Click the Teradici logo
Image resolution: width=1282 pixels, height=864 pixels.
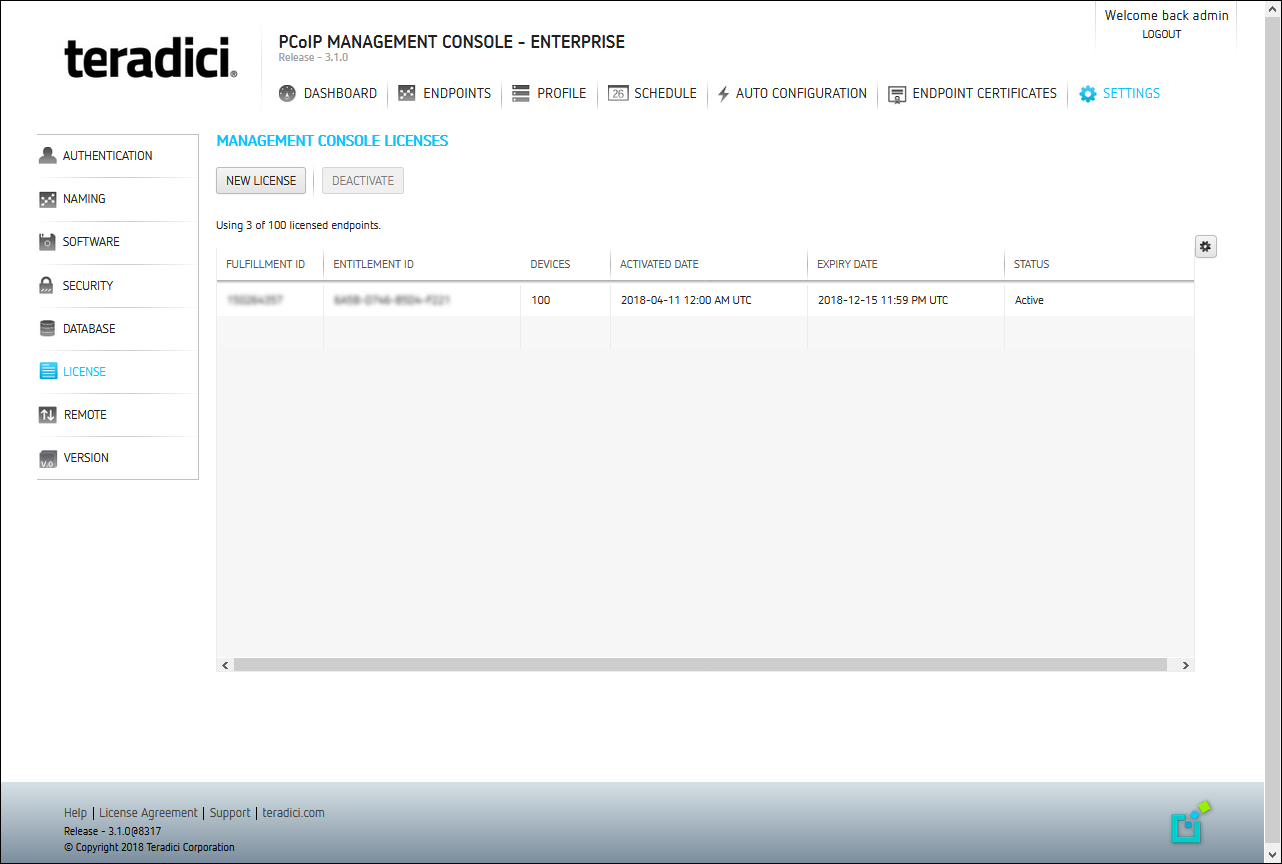click(x=151, y=59)
